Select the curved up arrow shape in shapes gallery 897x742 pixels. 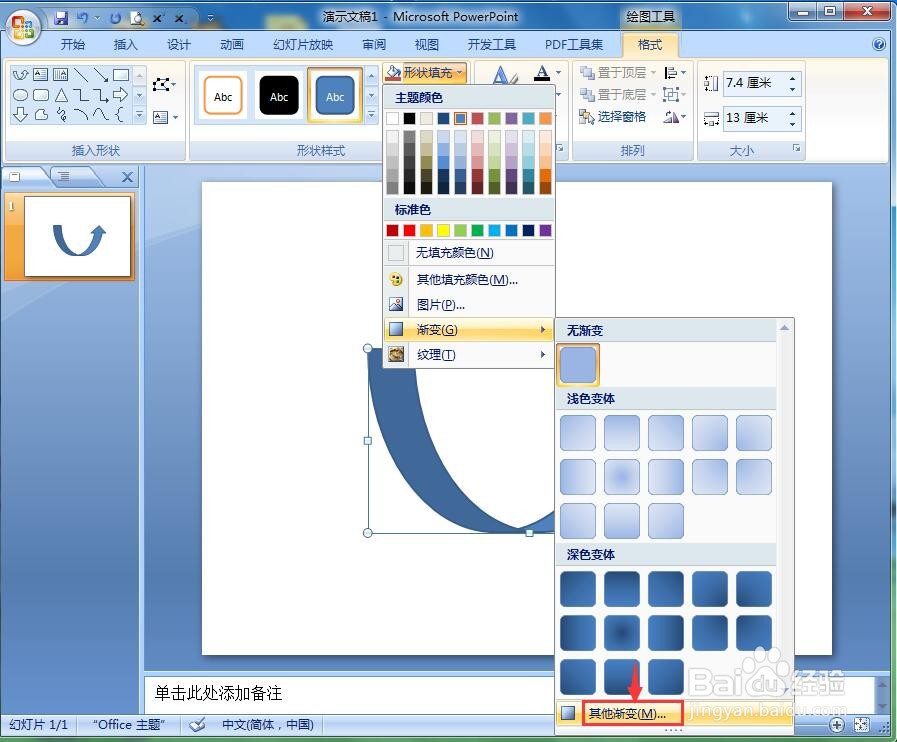coord(21,74)
